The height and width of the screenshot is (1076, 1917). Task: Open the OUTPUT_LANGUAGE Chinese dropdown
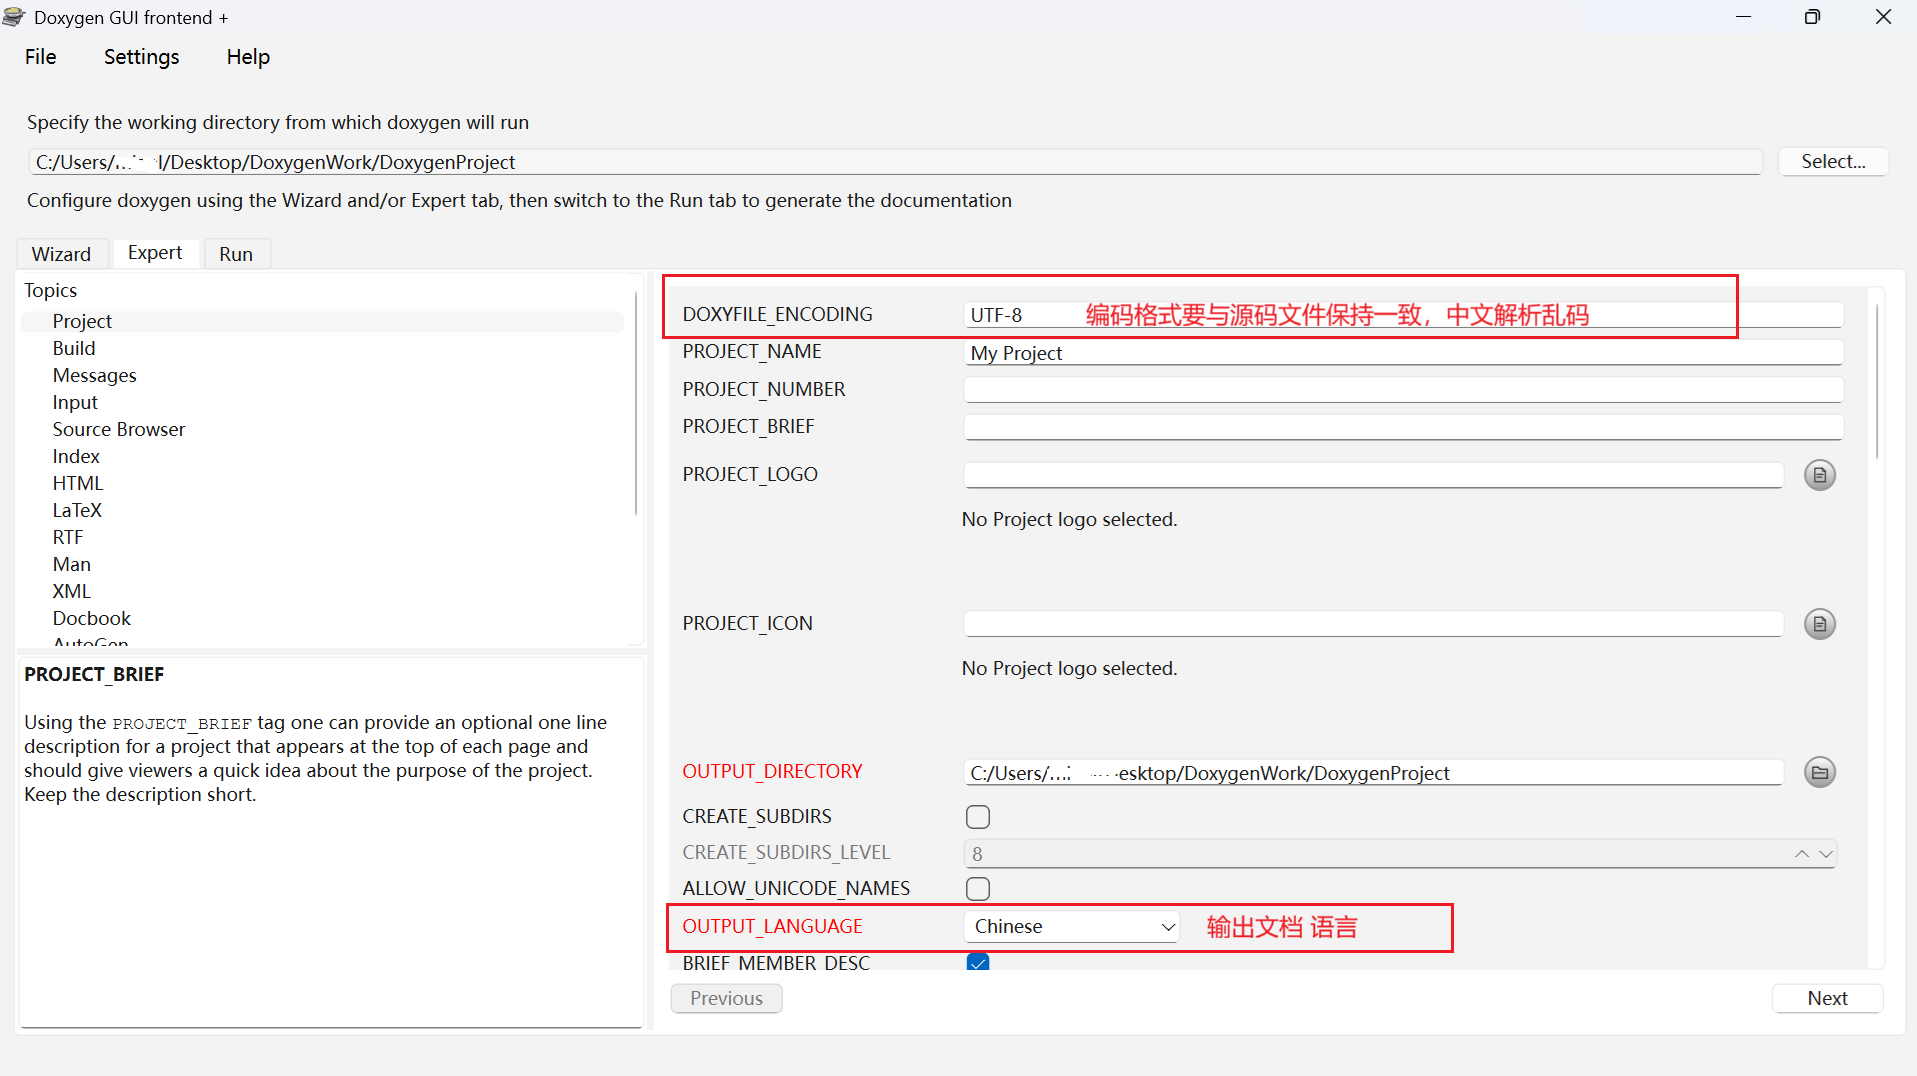coord(1072,927)
